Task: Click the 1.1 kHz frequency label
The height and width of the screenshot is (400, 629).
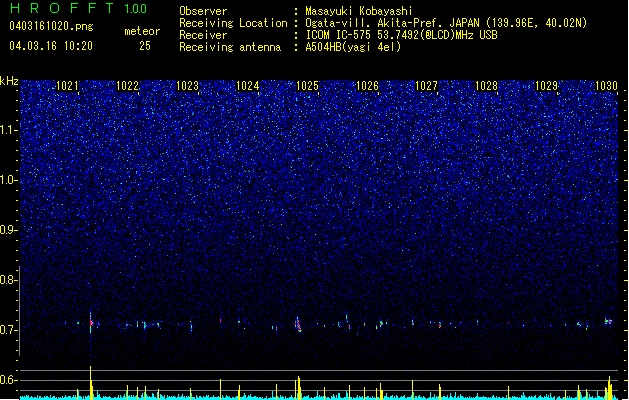Action: click(8, 130)
